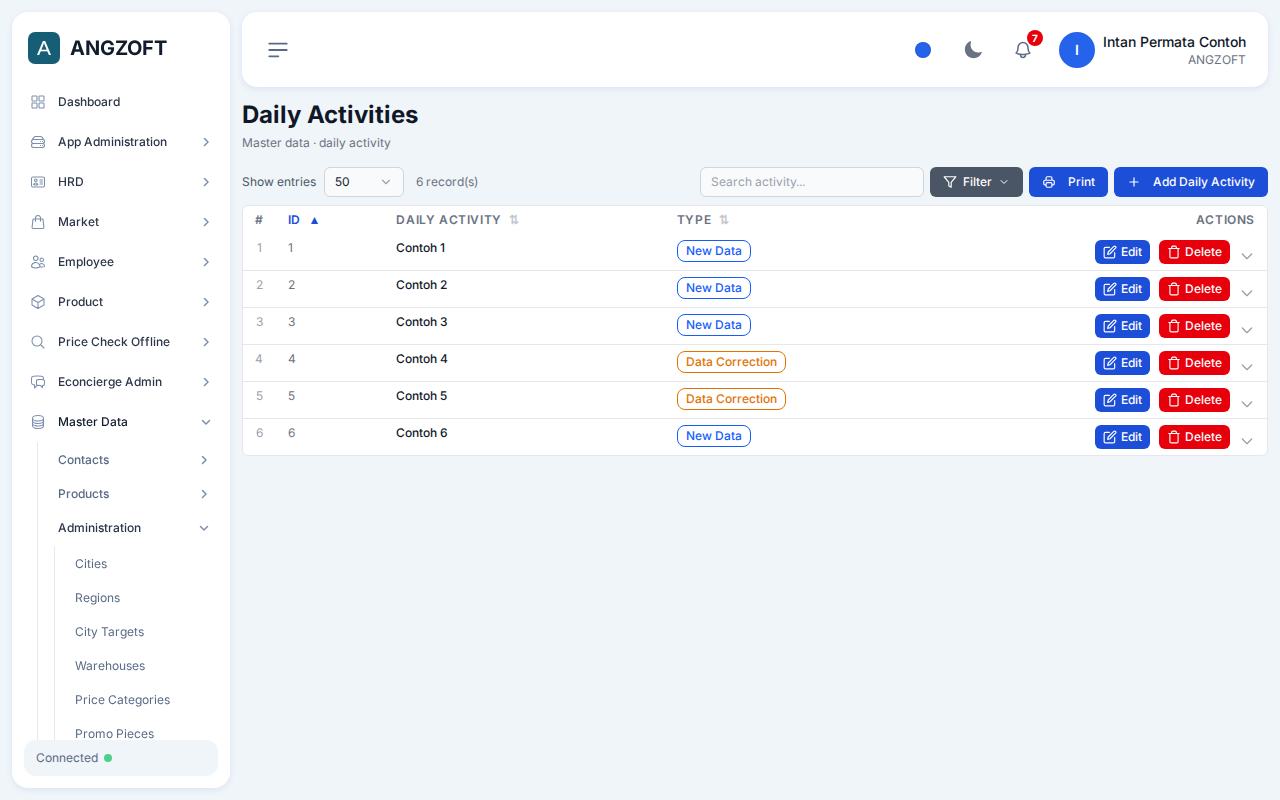This screenshot has height=800, width=1280.
Task: Go to City Targets
Action: pos(109,632)
